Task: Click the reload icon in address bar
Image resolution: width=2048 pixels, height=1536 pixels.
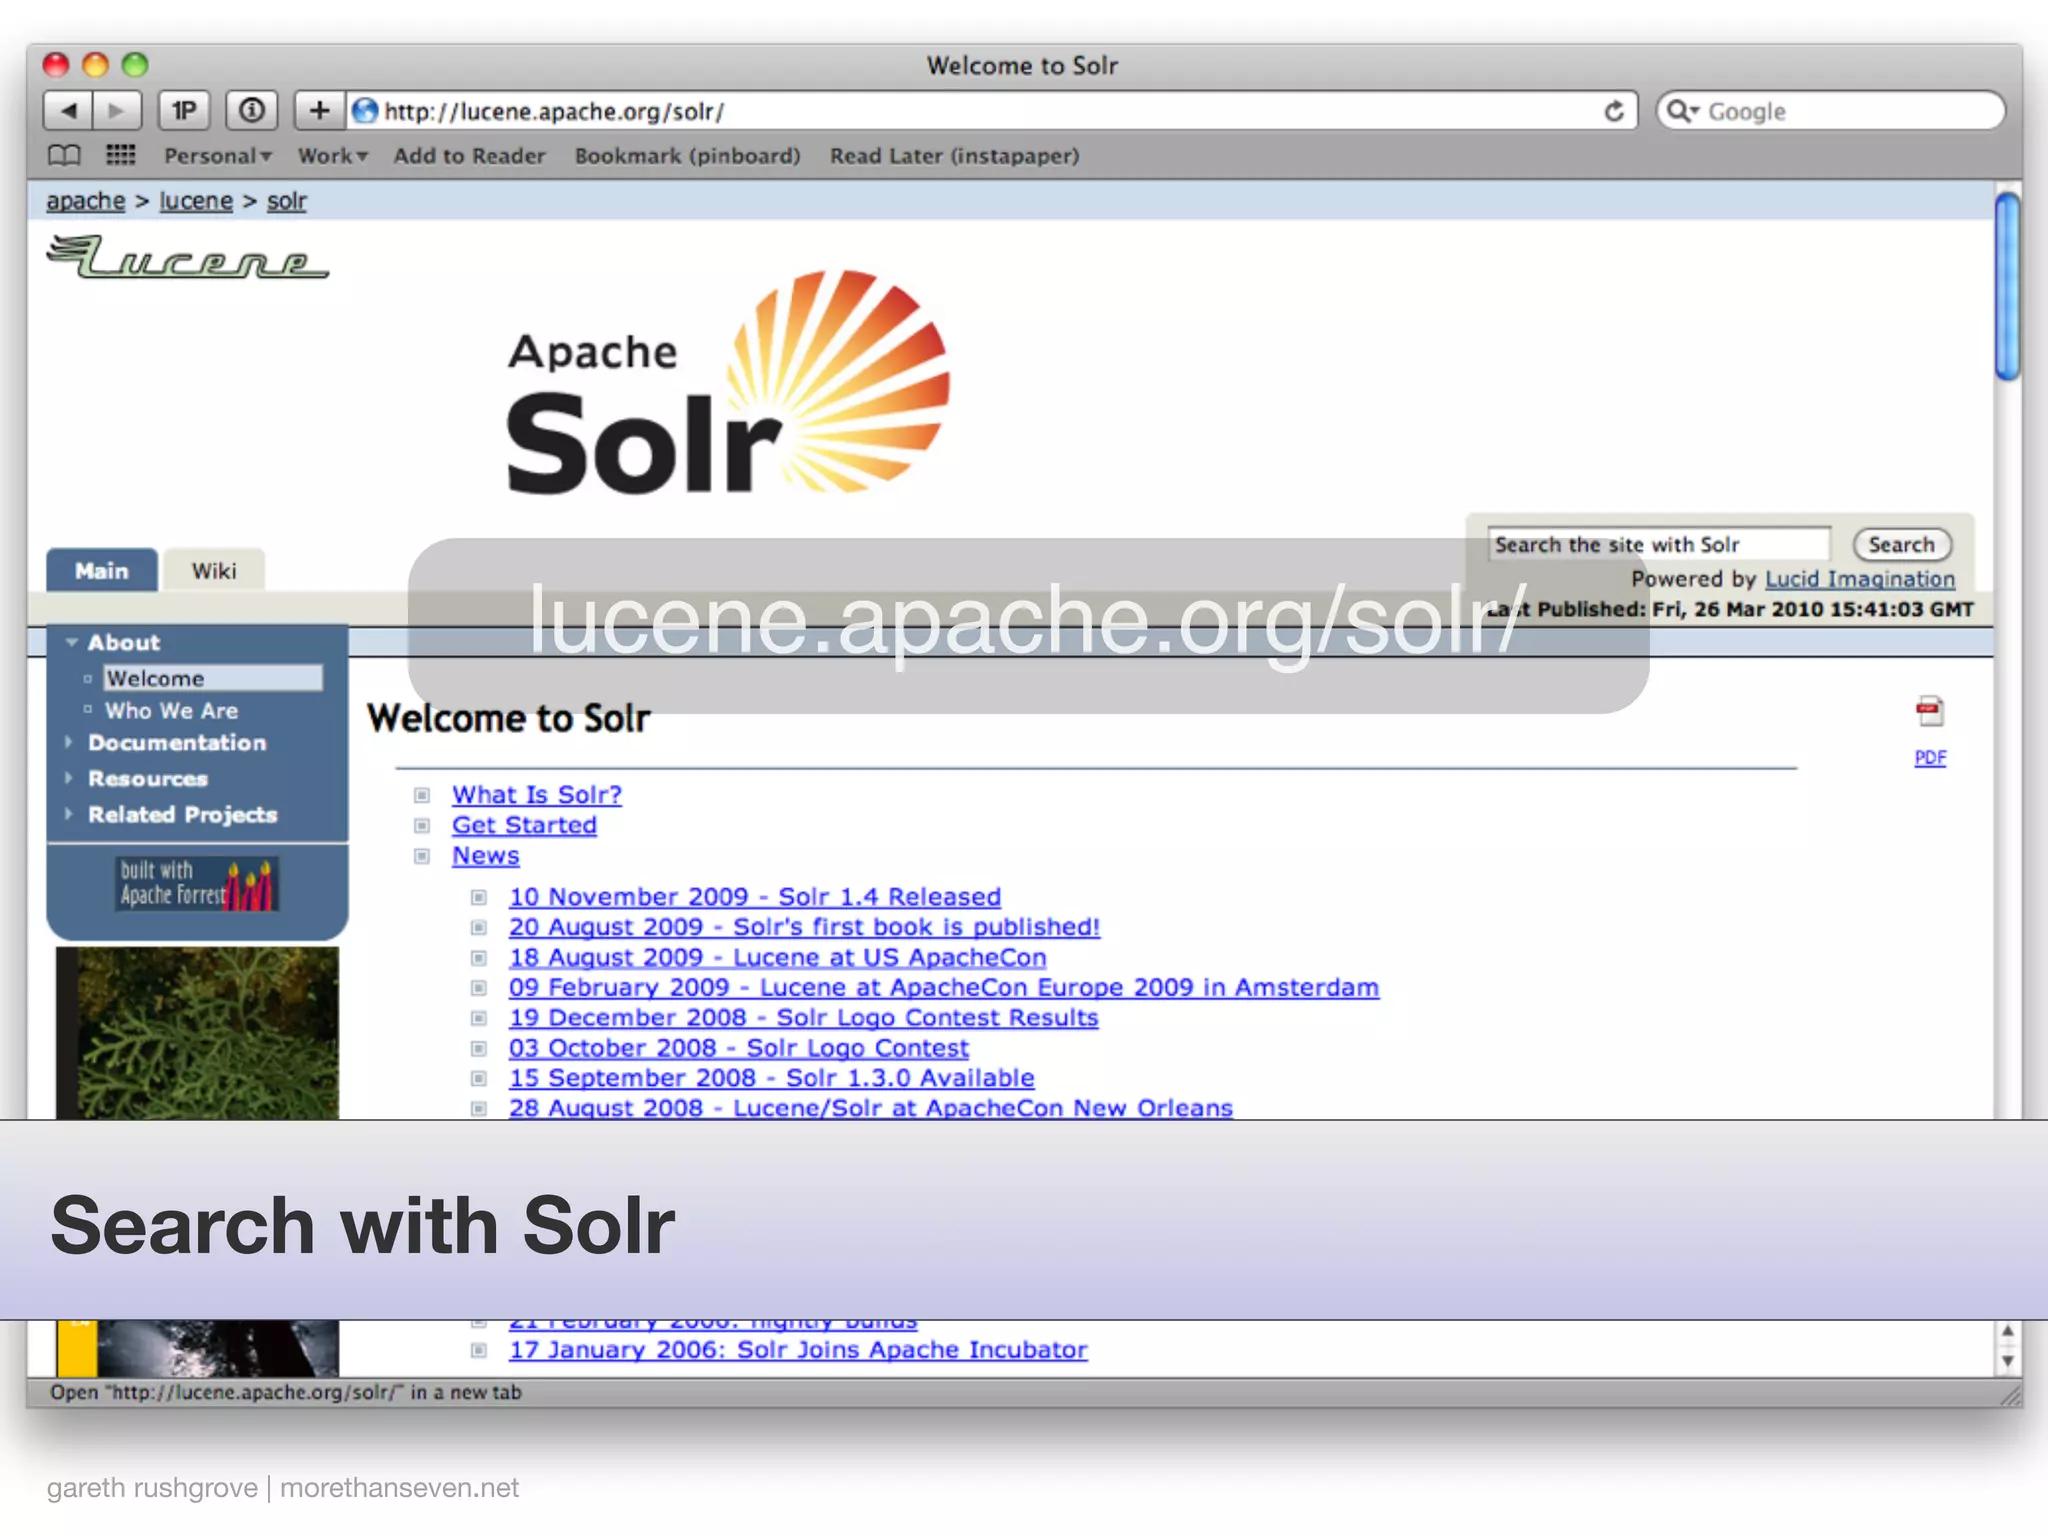Action: pyautogui.click(x=1613, y=111)
